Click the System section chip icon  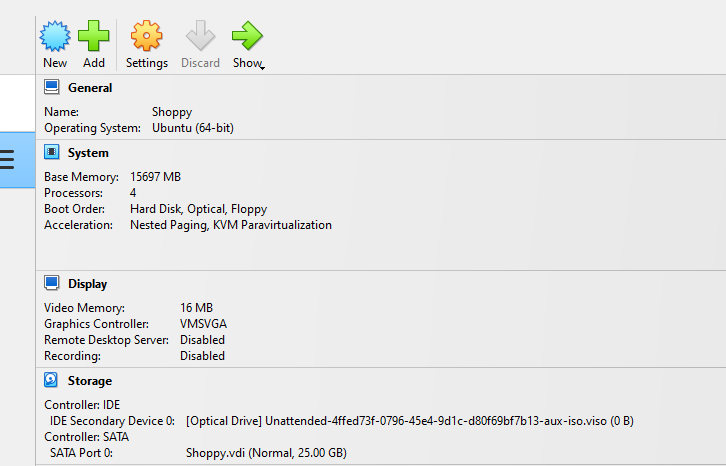pos(52,152)
